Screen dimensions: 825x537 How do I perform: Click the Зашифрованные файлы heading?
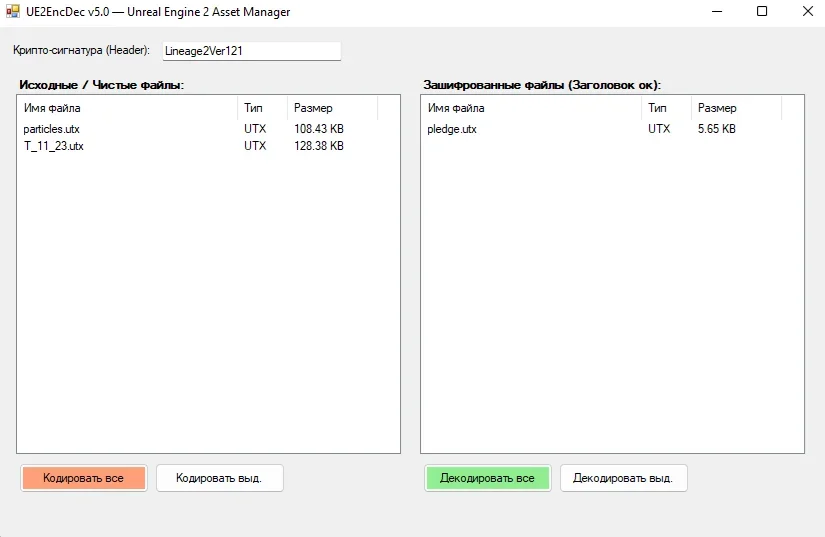[x=542, y=85]
